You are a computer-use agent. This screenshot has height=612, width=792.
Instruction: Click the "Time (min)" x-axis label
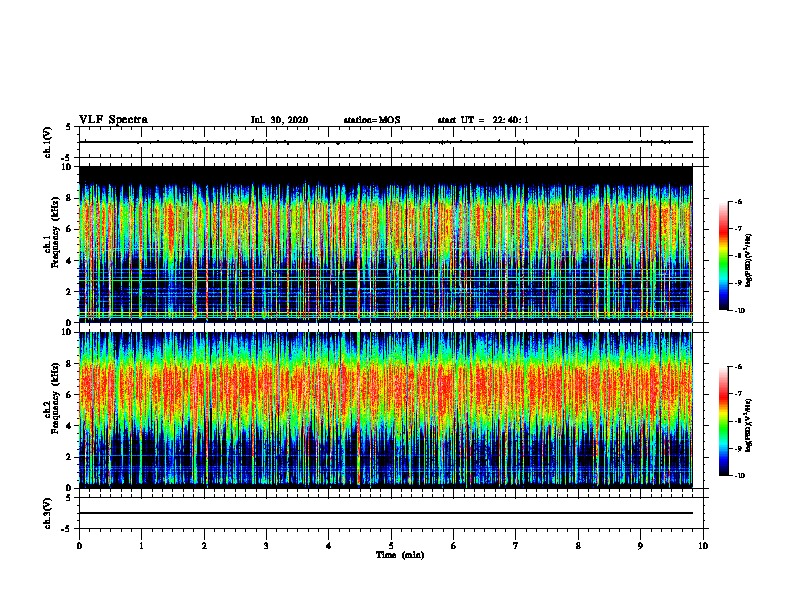[400, 555]
